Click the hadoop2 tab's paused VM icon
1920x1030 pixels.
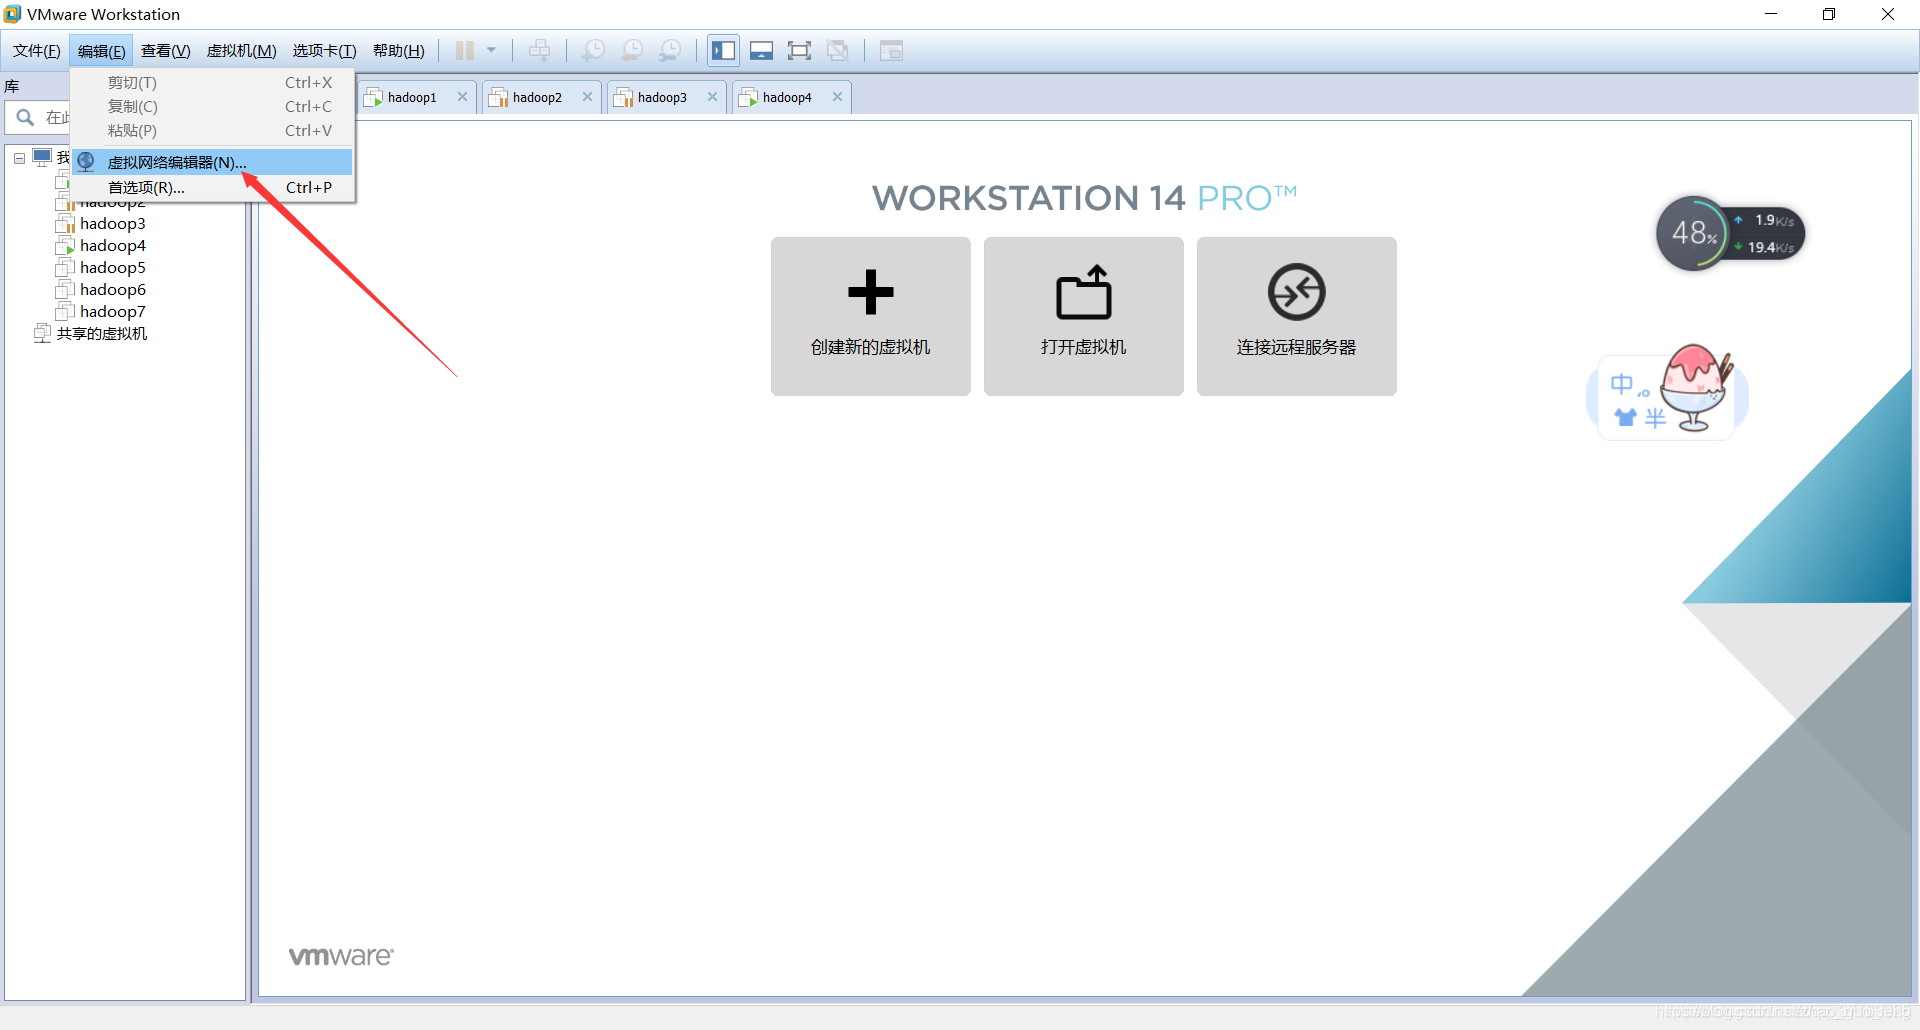[x=498, y=97]
